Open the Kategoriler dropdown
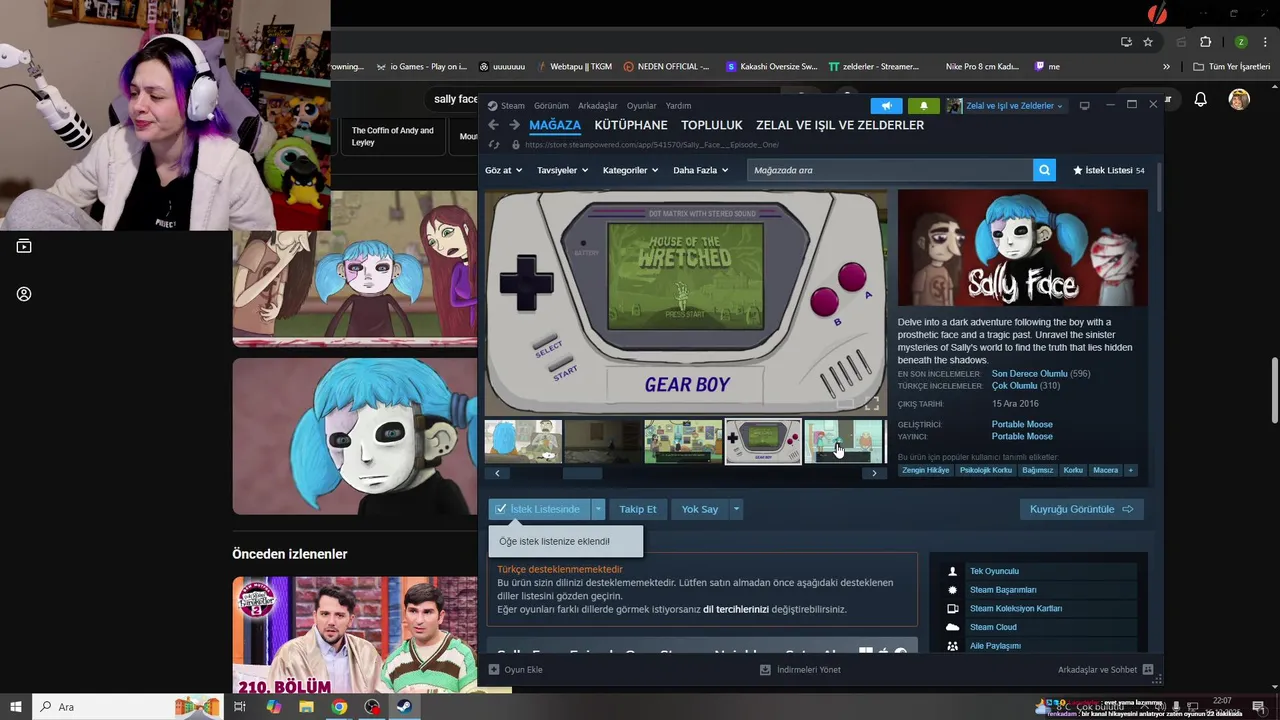 pos(630,170)
